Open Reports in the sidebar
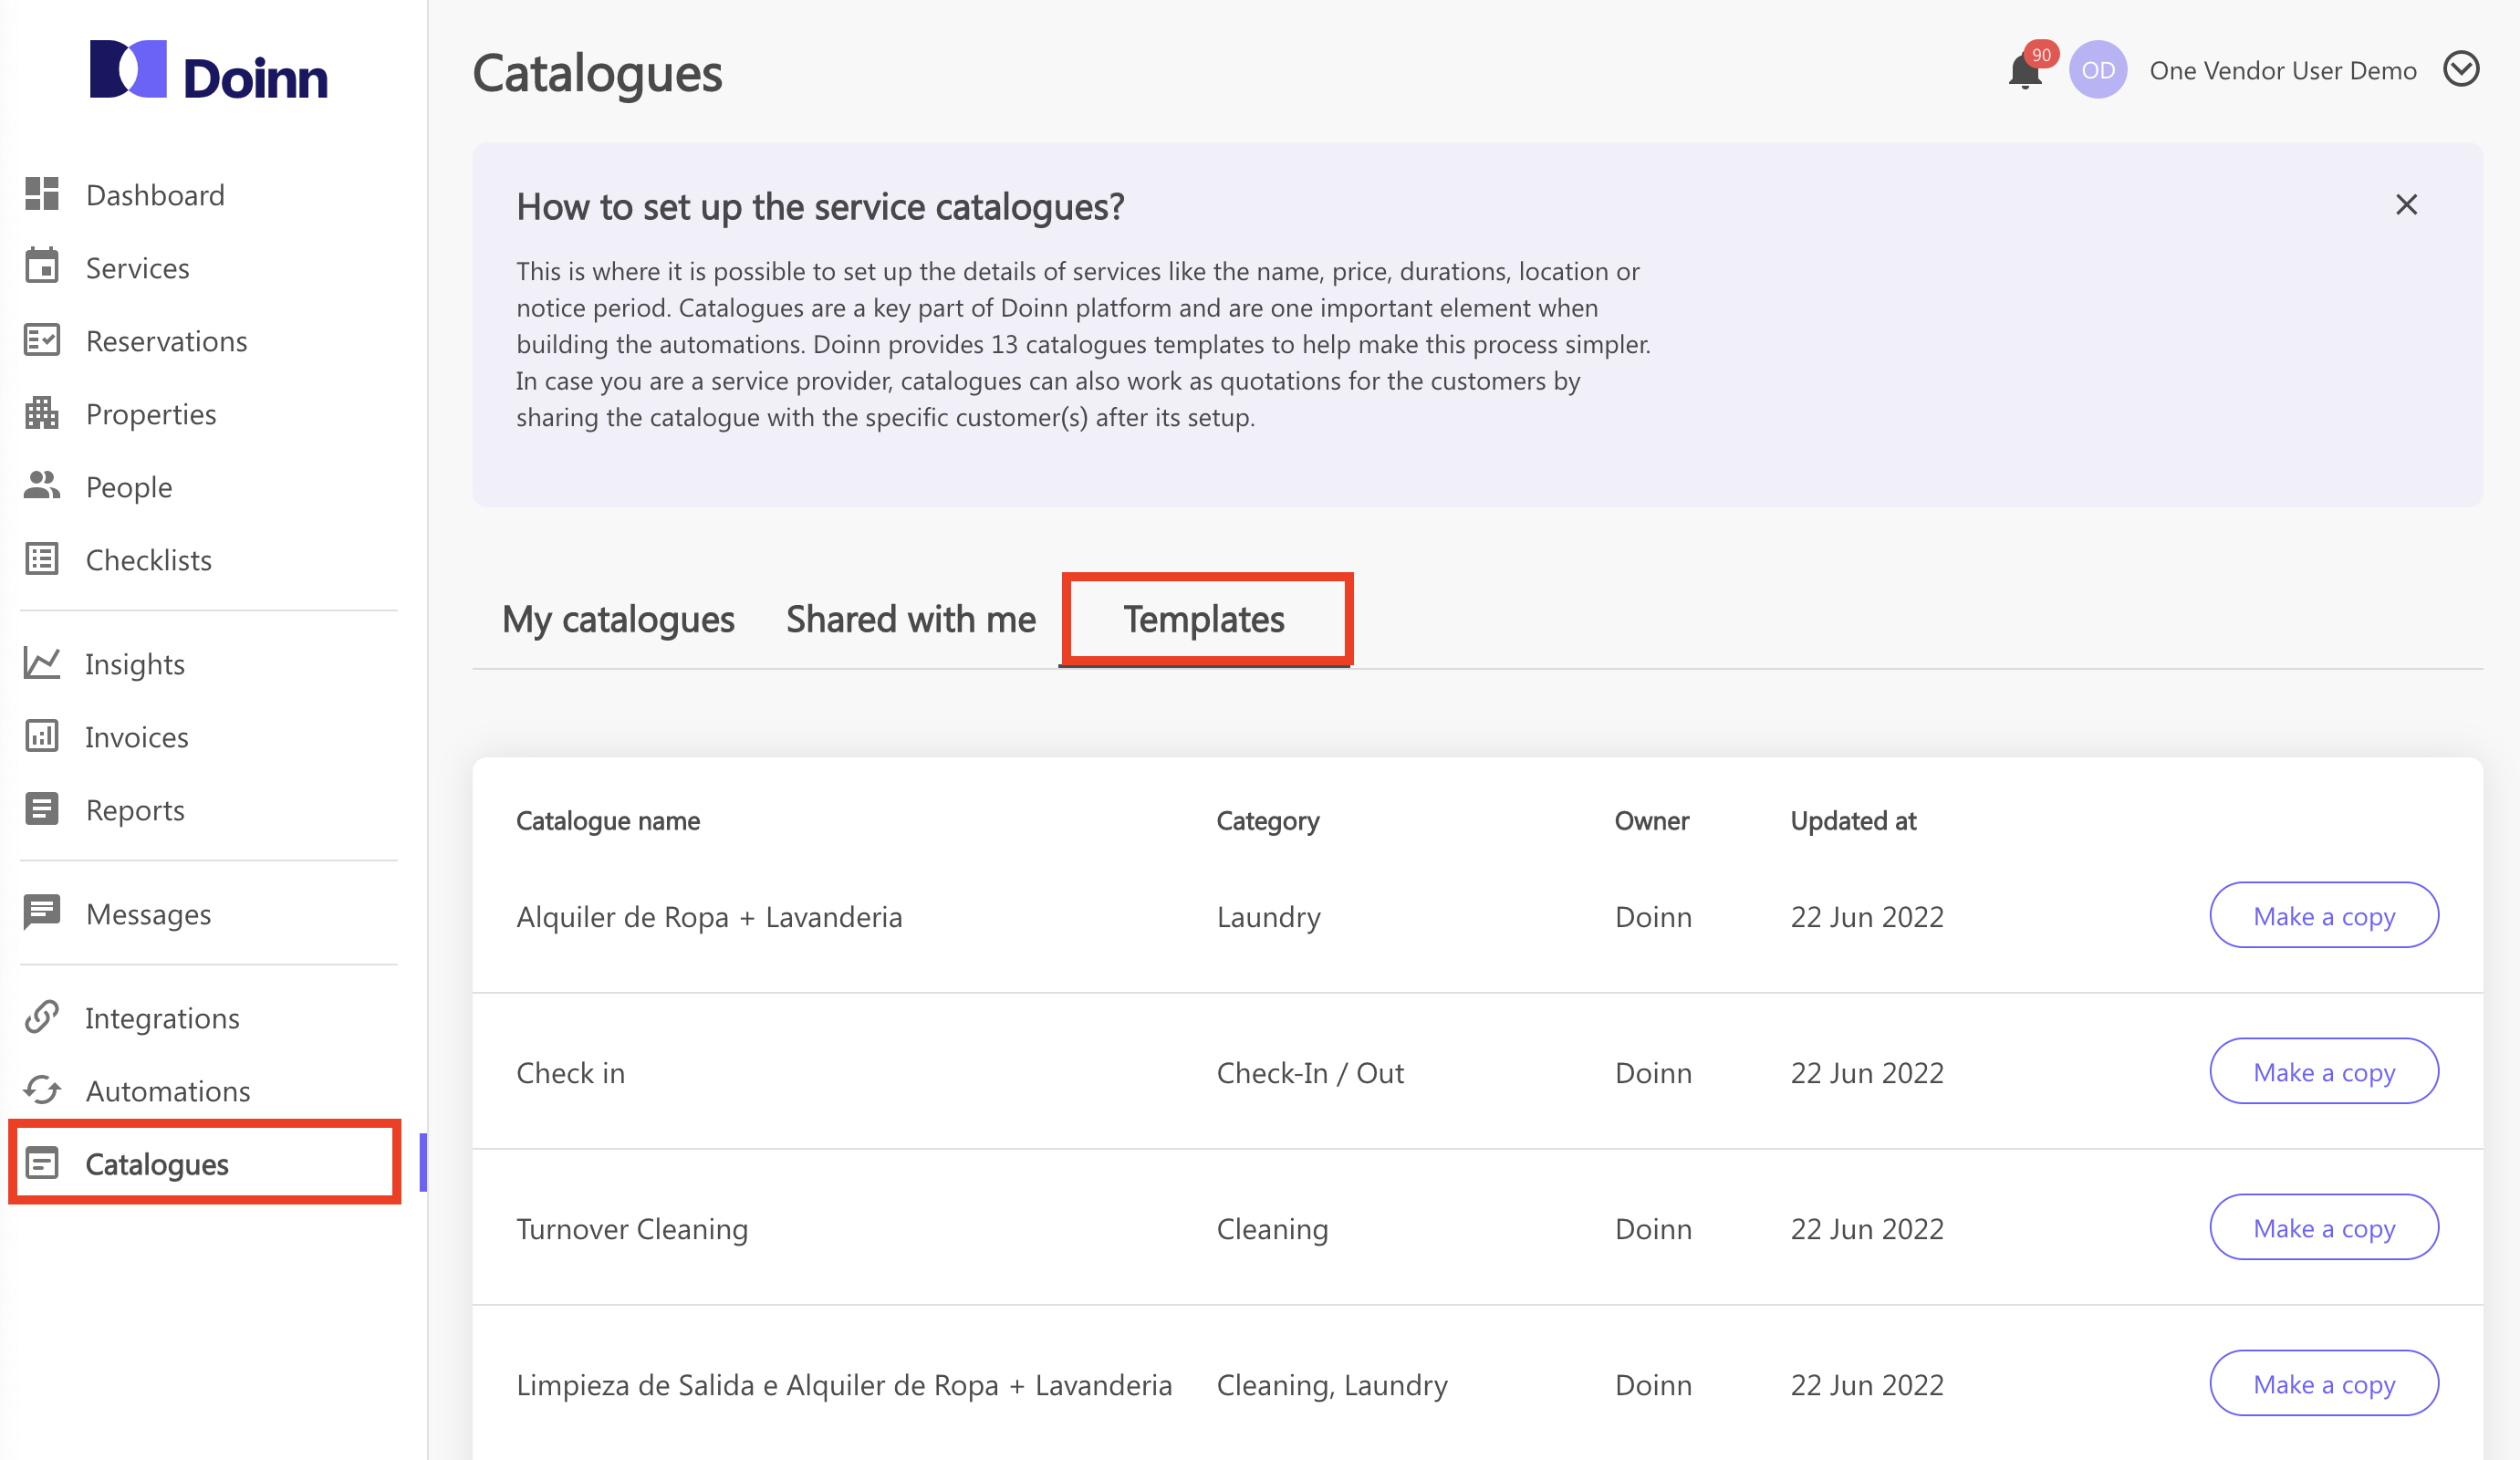The image size is (2520, 1460). coord(135,809)
